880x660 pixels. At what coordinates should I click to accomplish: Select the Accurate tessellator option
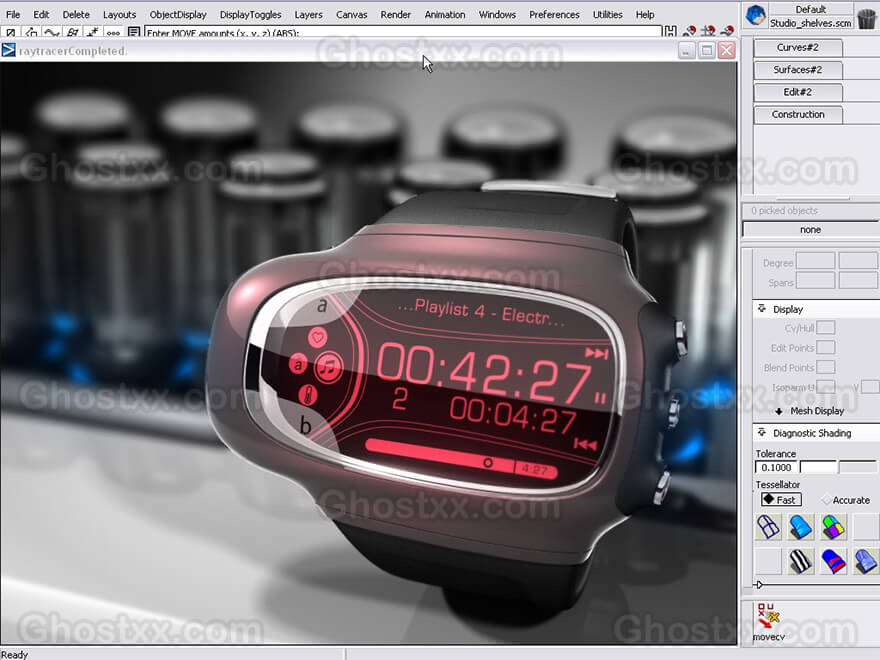coord(845,500)
